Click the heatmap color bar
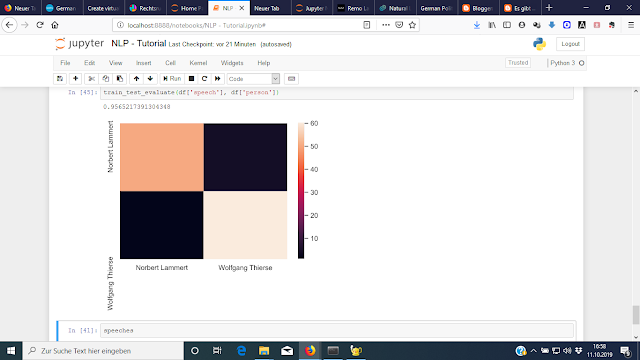Image resolution: width=640 pixels, height=360 pixels. (x=301, y=191)
